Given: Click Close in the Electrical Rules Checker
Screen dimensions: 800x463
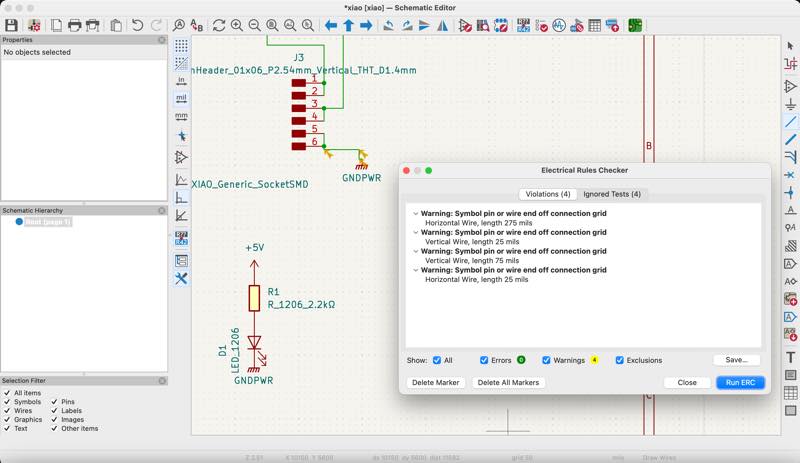Looking at the screenshot, I should click(687, 382).
